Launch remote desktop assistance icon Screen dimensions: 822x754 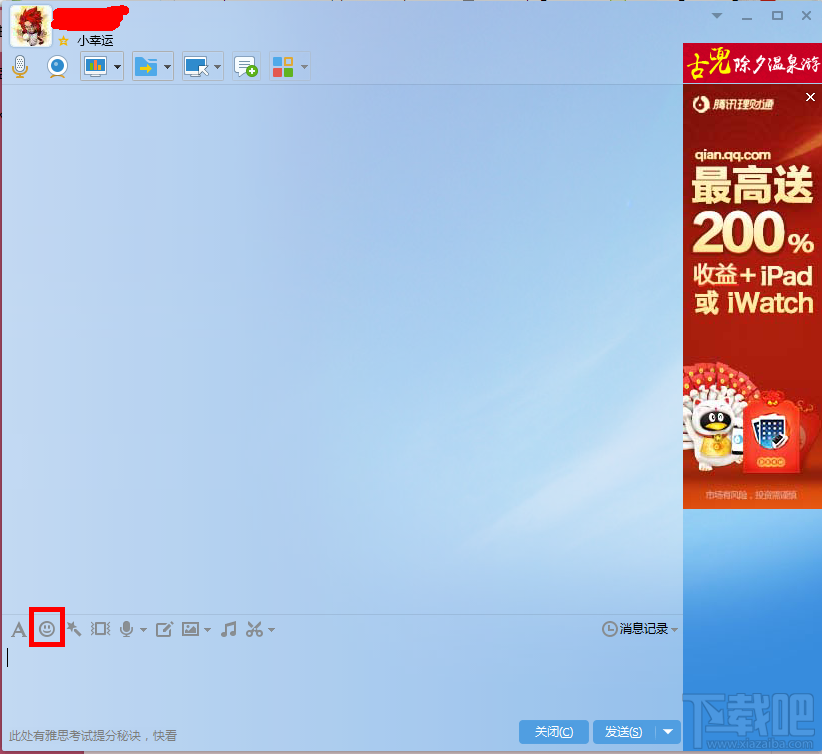coord(198,66)
